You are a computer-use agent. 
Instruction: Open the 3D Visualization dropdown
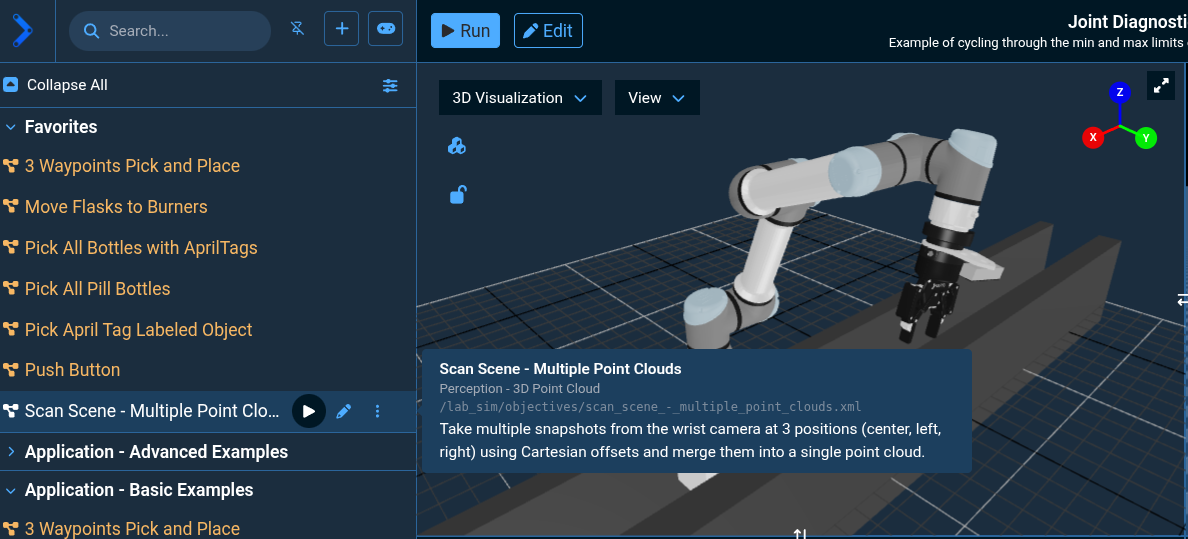(x=520, y=98)
